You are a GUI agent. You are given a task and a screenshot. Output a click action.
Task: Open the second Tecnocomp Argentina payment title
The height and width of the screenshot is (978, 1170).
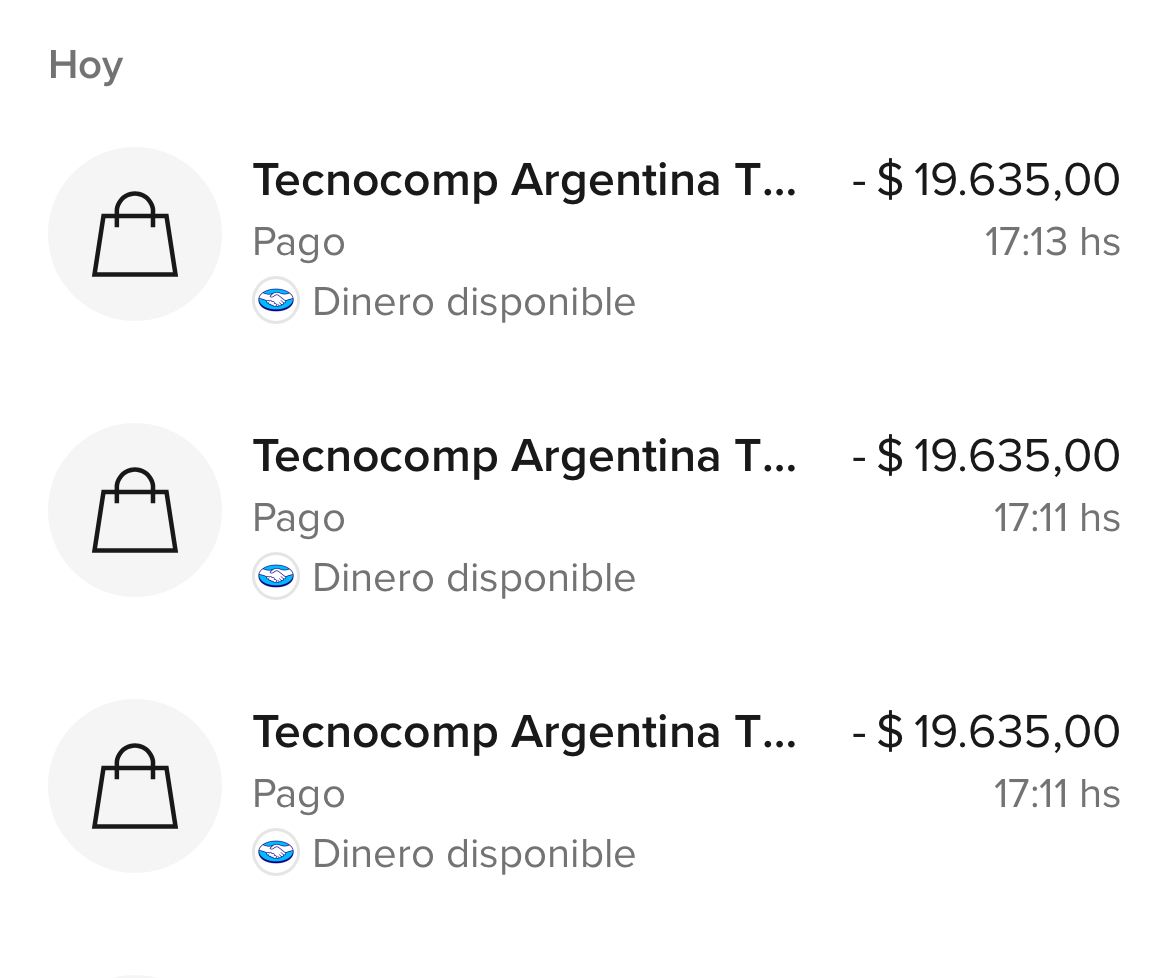pyautogui.click(x=525, y=457)
